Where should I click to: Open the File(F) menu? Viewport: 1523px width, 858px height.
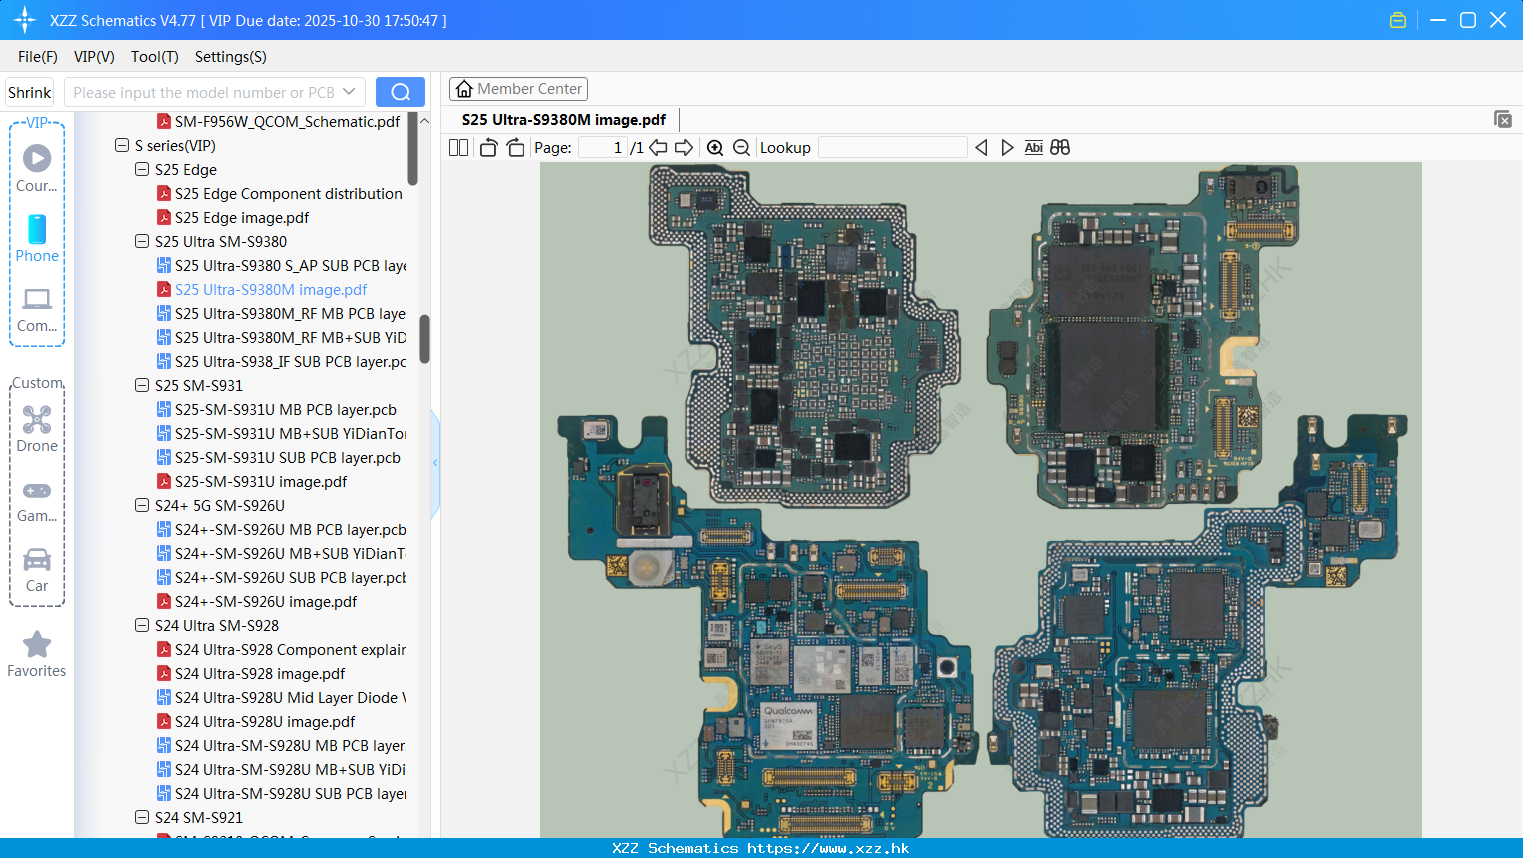click(x=38, y=57)
